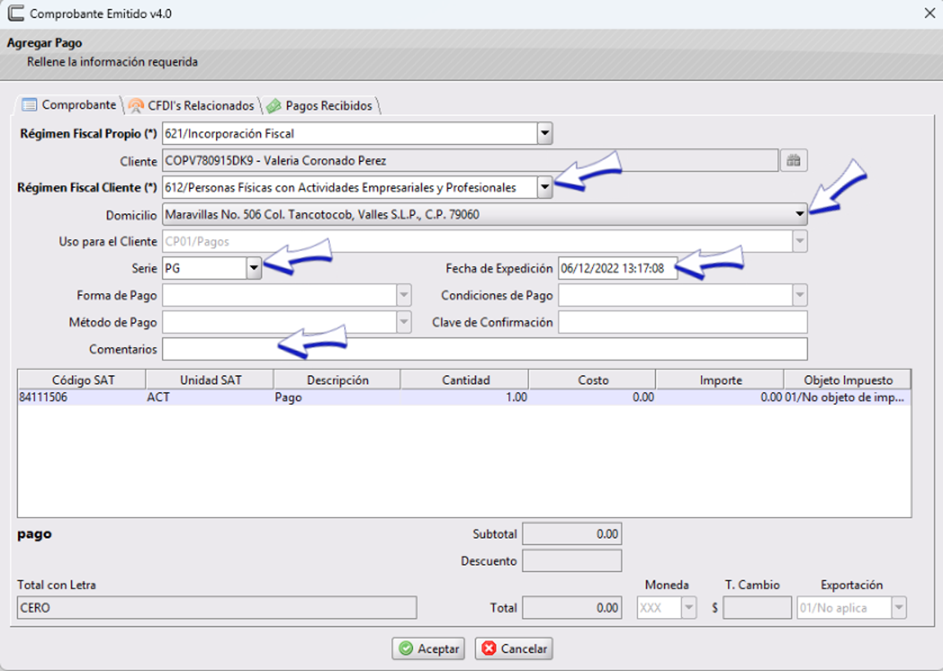Click the Comprobante tab icon
Viewport: 943px width, 671px height.
(x=29, y=105)
